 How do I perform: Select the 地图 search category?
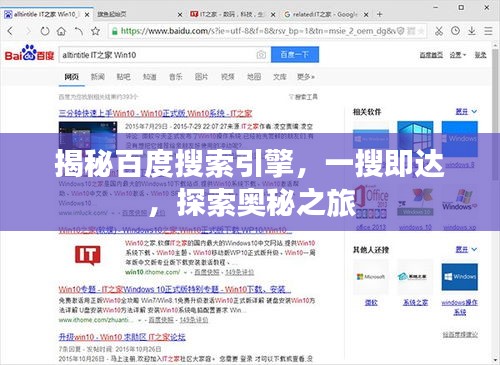coord(254,77)
